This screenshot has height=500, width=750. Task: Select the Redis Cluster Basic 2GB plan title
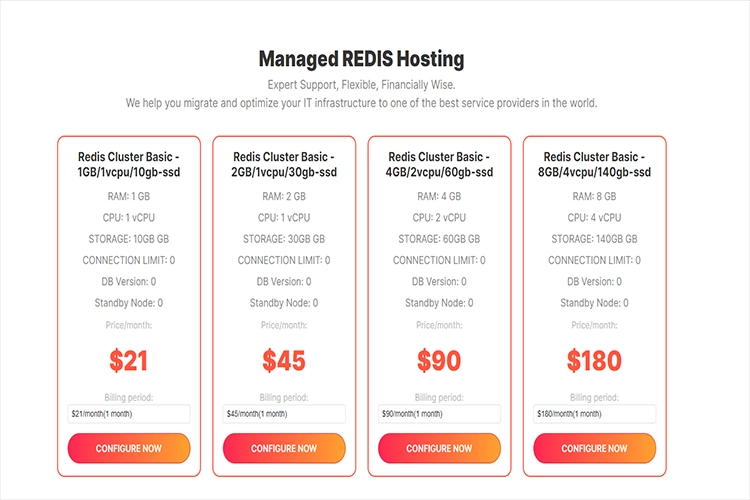(284, 165)
